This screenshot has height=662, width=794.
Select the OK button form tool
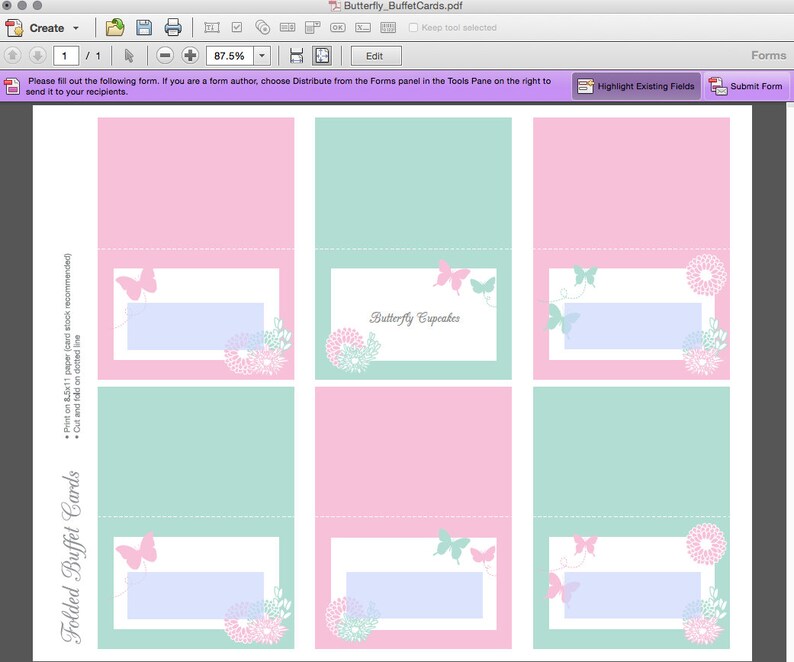click(338, 27)
